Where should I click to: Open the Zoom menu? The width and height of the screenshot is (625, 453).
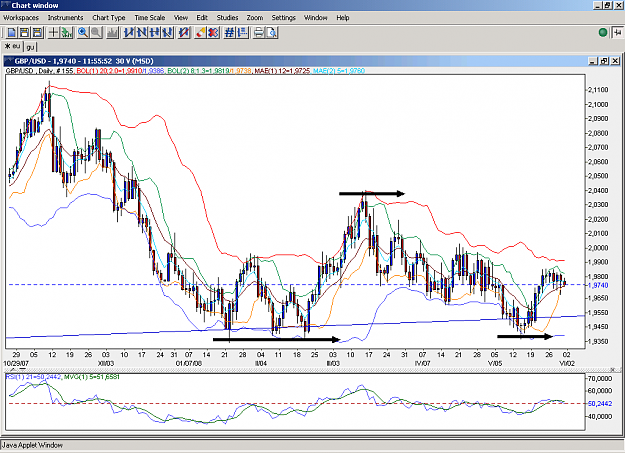[254, 18]
